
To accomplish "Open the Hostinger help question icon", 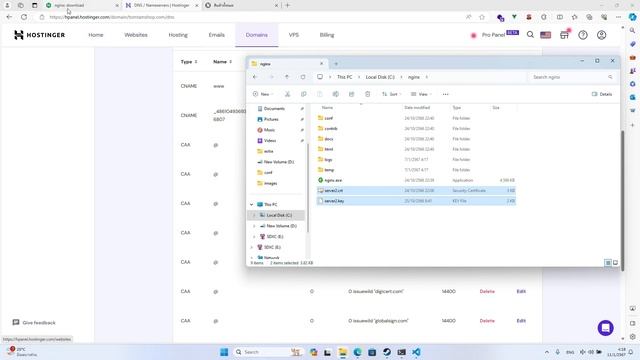I will point(583,35).
